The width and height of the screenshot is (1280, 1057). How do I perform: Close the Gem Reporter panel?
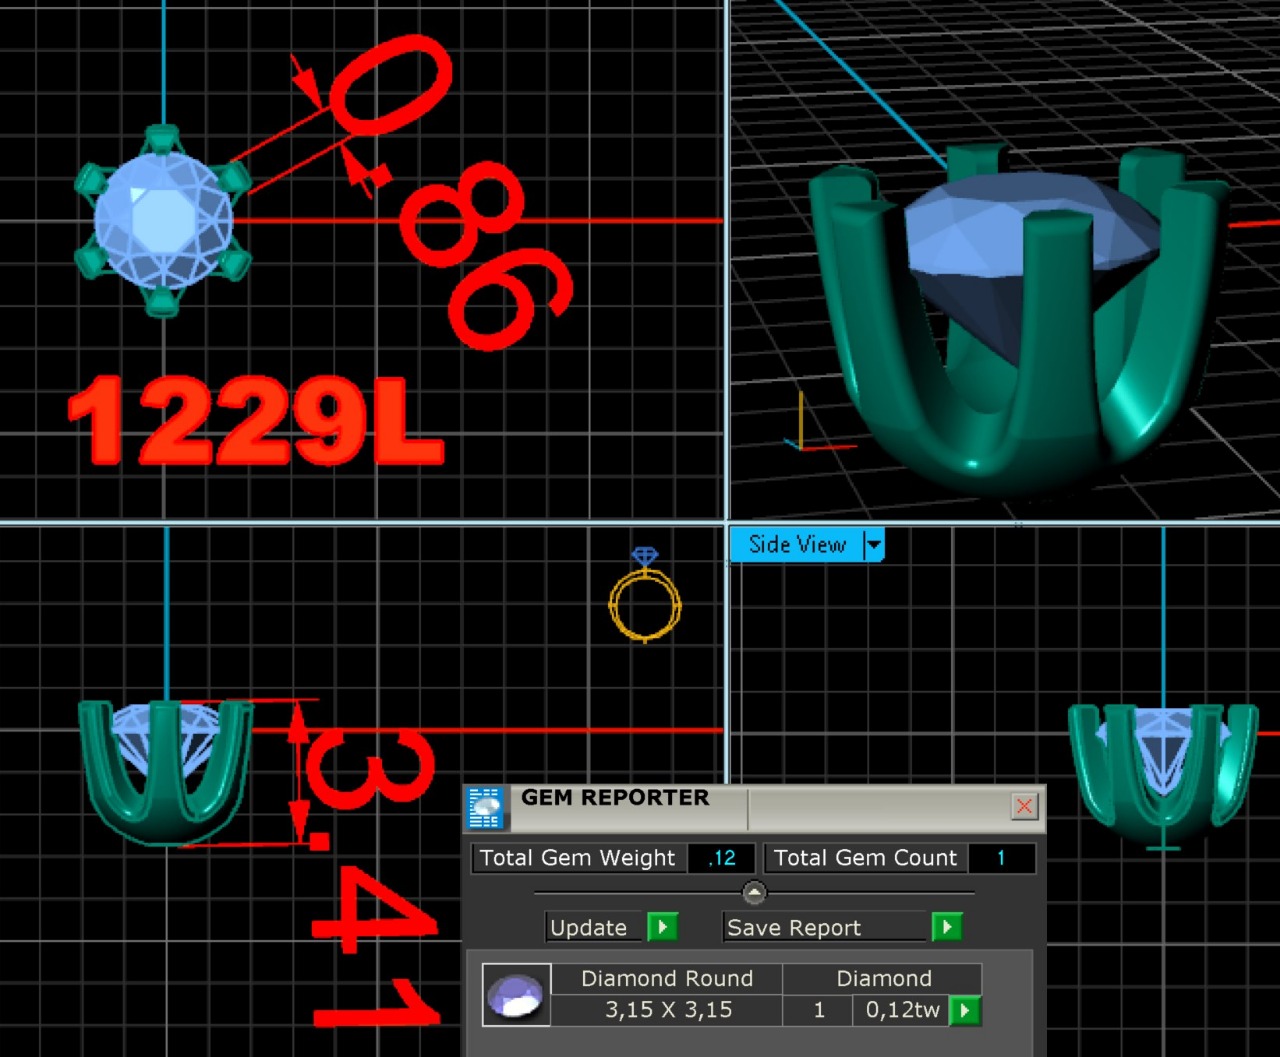pos(1024,806)
